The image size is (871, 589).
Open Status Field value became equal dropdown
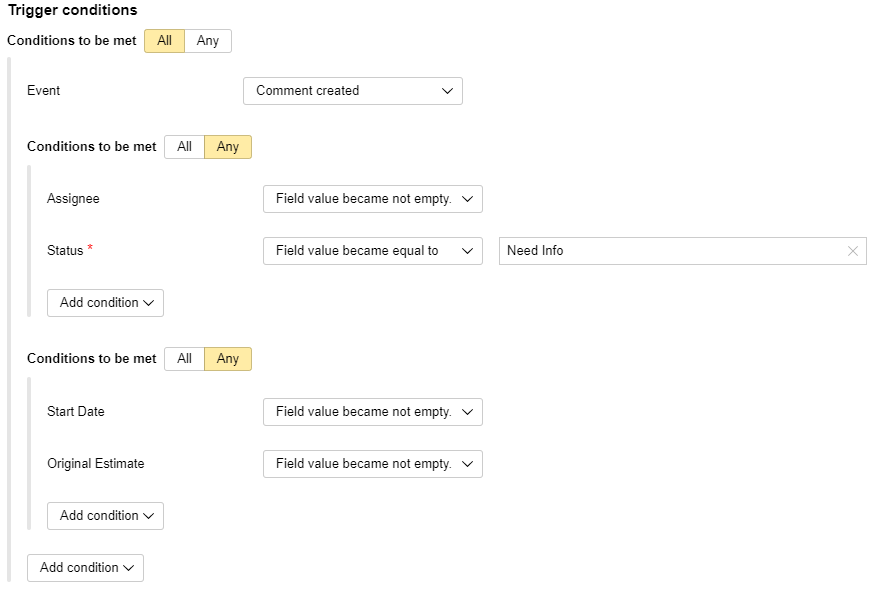(373, 251)
